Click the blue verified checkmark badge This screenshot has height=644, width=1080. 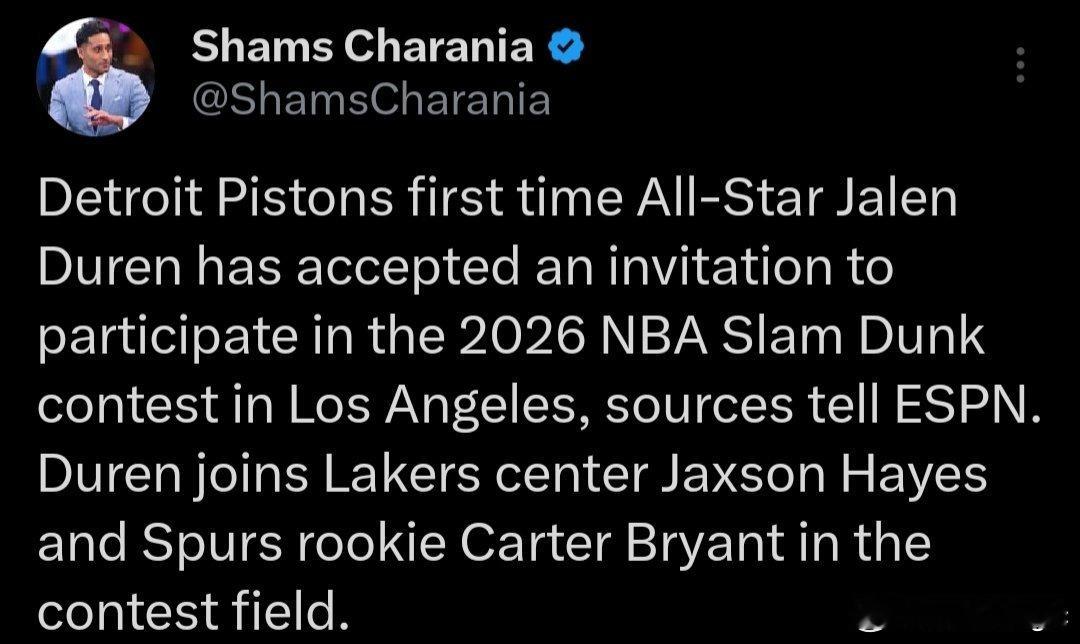click(567, 47)
